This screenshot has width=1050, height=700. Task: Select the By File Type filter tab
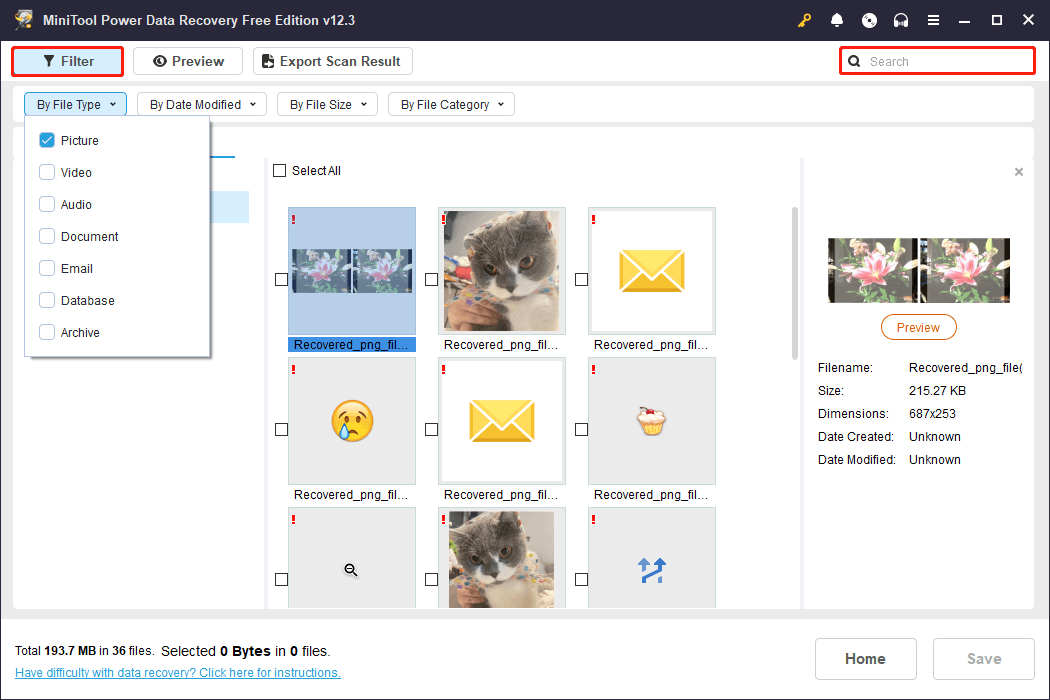coord(75,104)
